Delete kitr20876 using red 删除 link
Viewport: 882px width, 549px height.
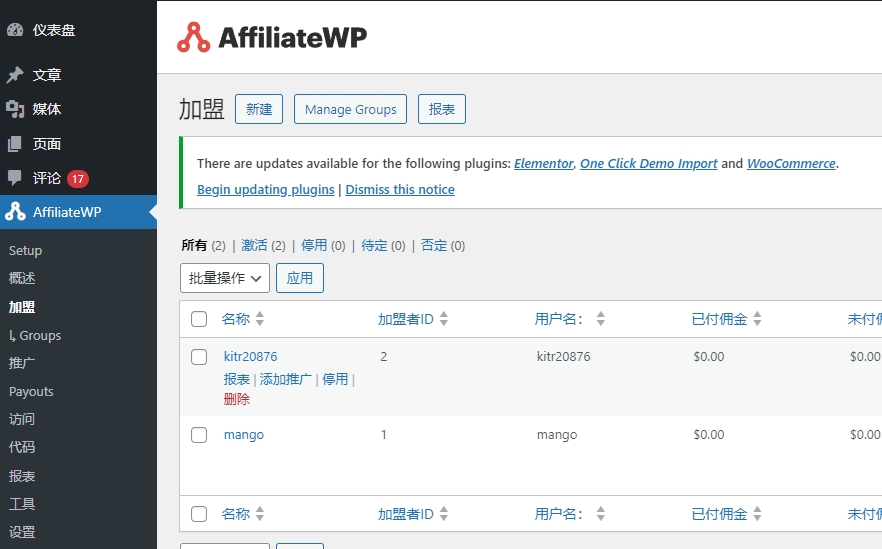[x=237, y=399]
